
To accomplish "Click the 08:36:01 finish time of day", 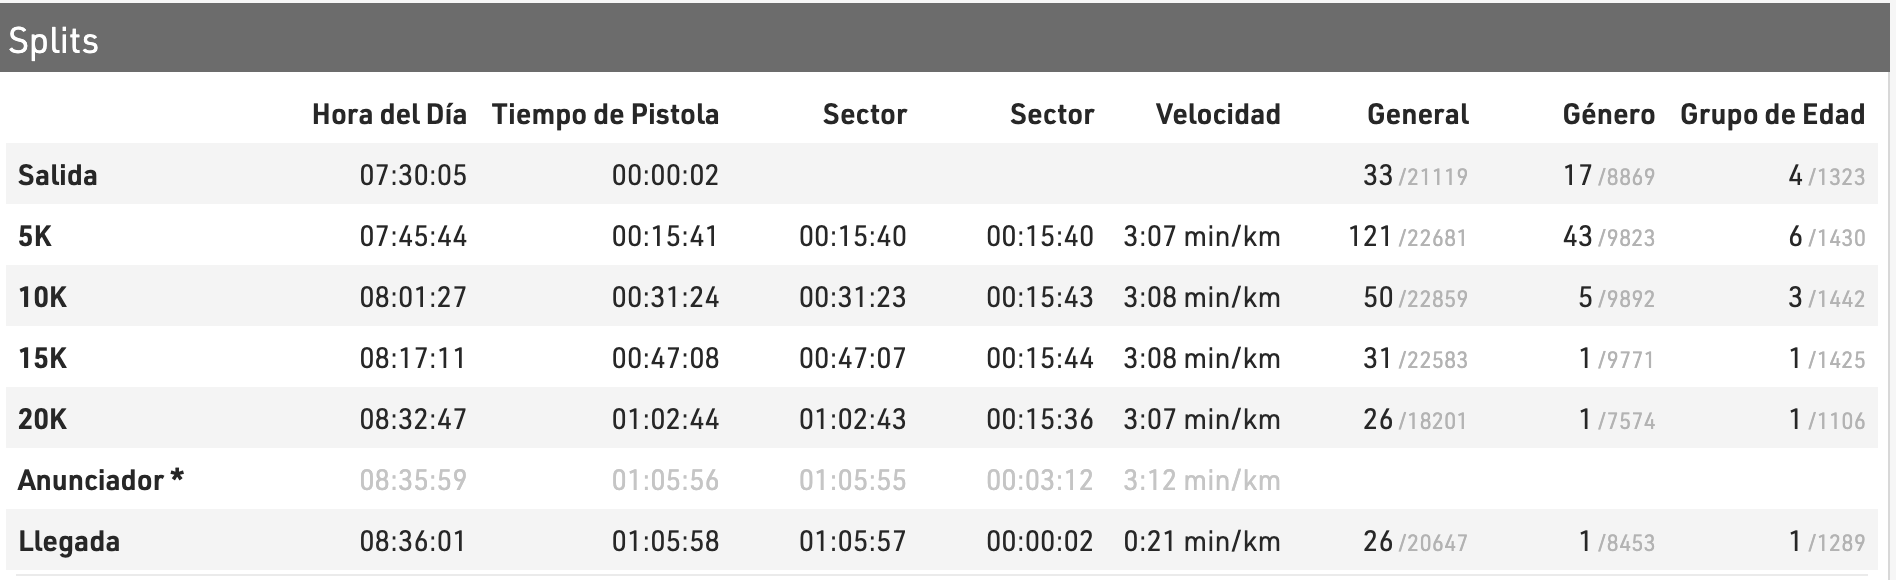I will (x=413, y=542).
